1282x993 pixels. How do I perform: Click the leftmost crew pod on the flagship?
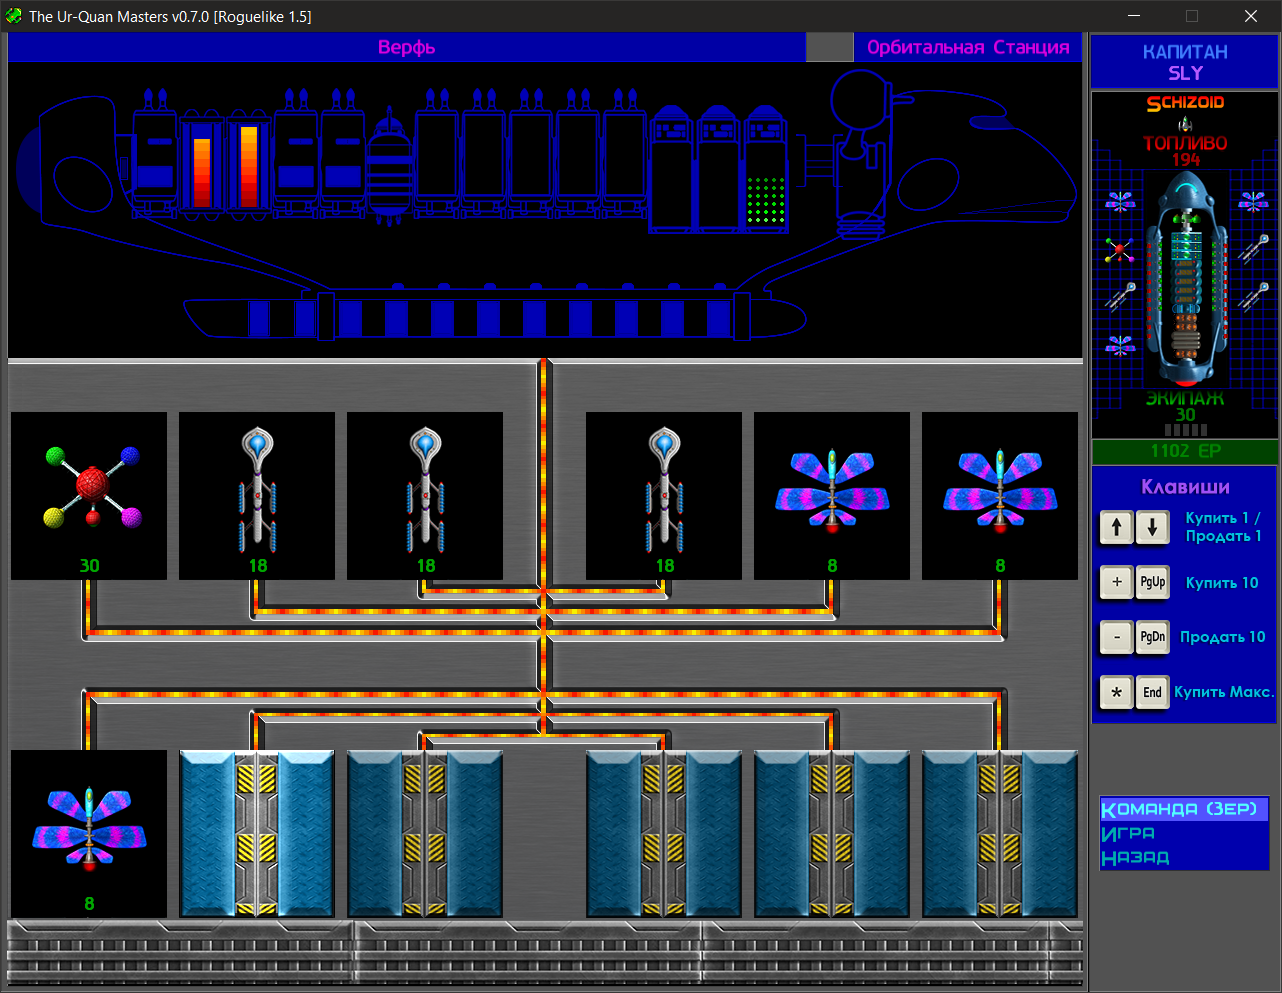coord(672,168)
